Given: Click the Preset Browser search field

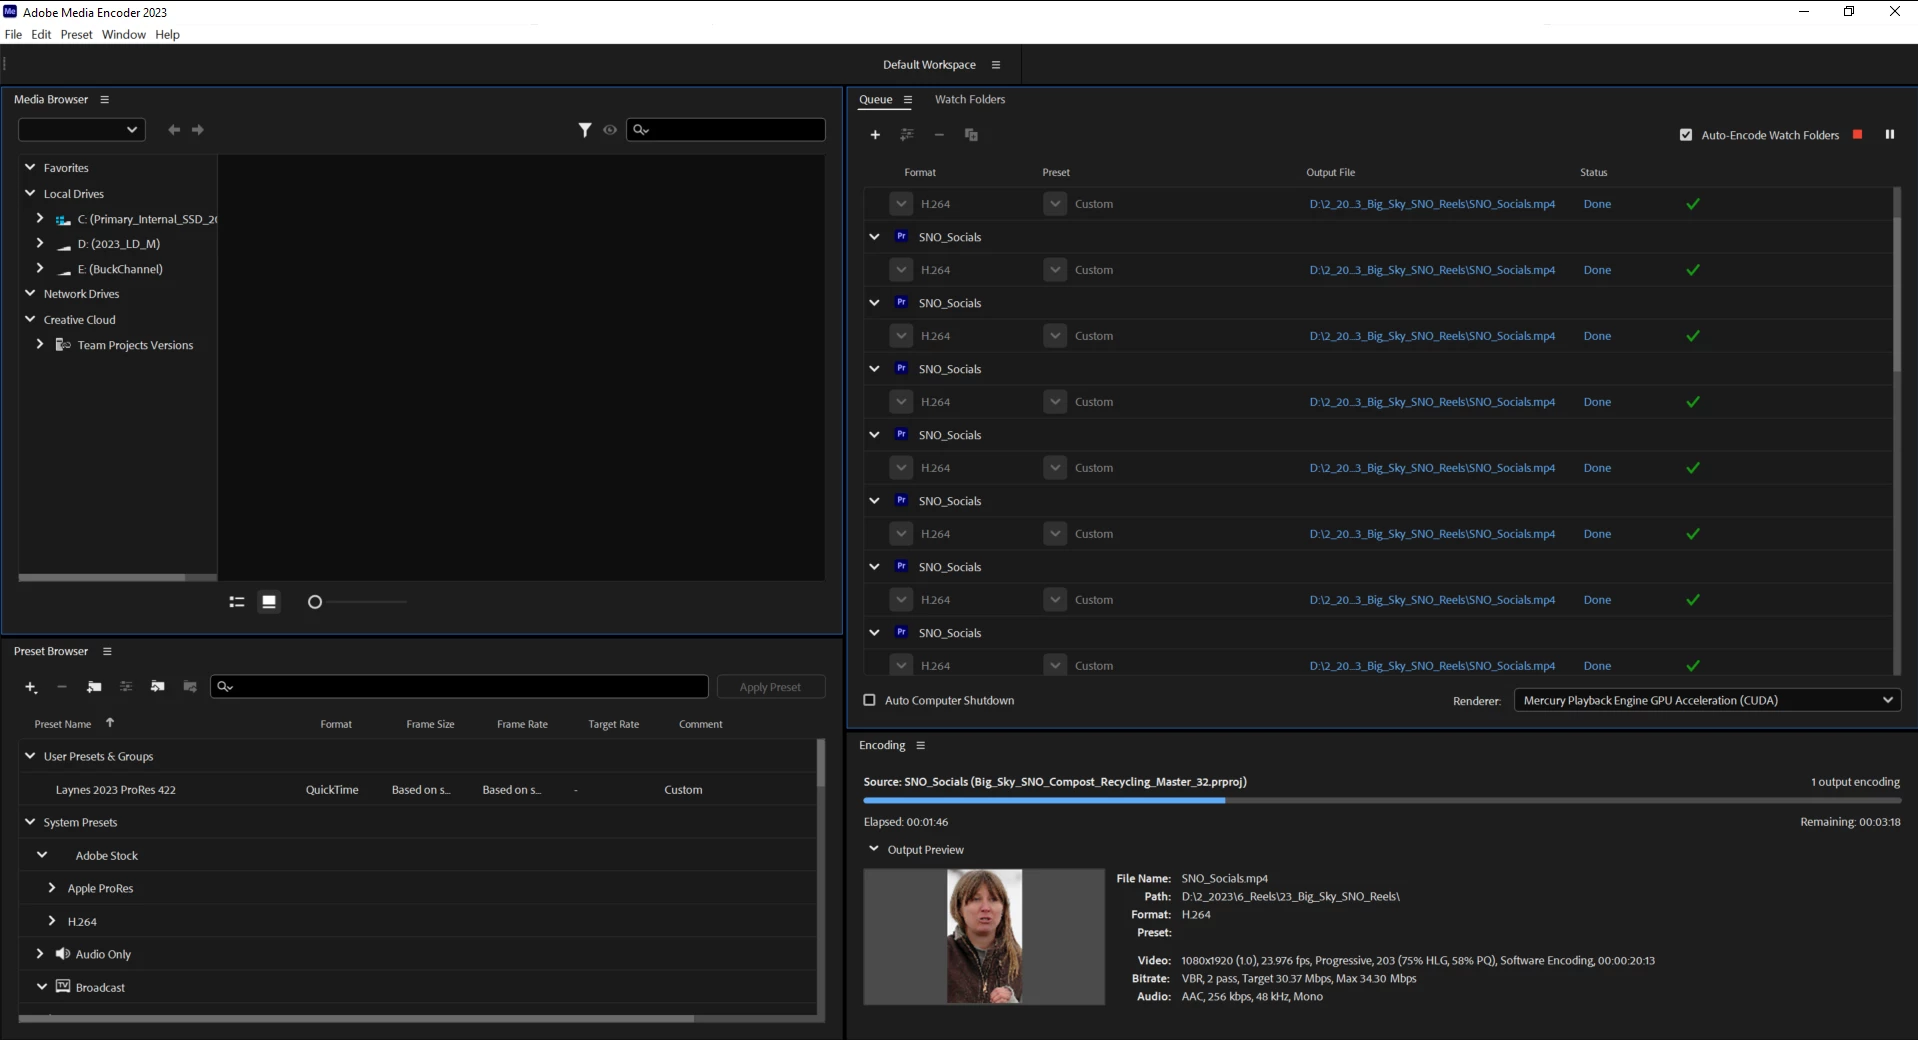Looking at the screenshot, I should [460, 687].
